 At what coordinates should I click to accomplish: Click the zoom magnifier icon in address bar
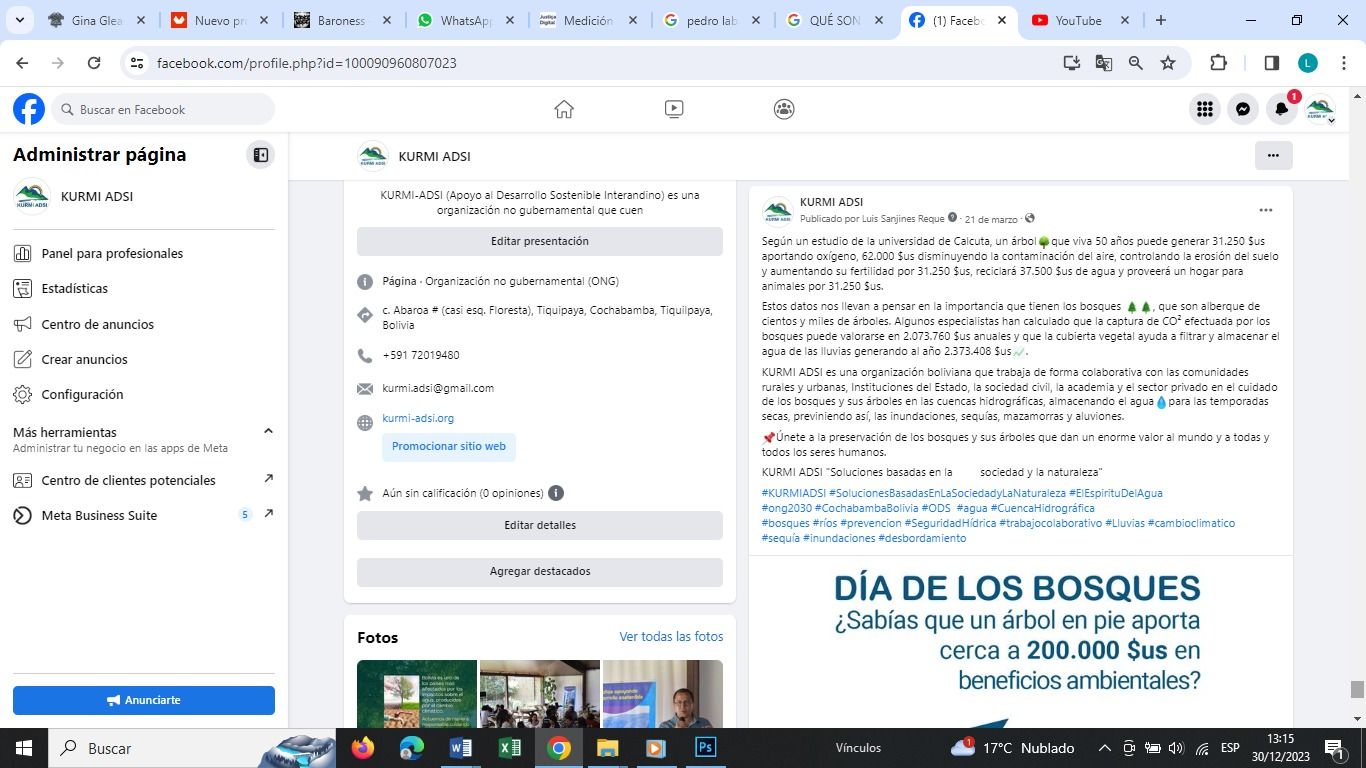point(1136,62)
